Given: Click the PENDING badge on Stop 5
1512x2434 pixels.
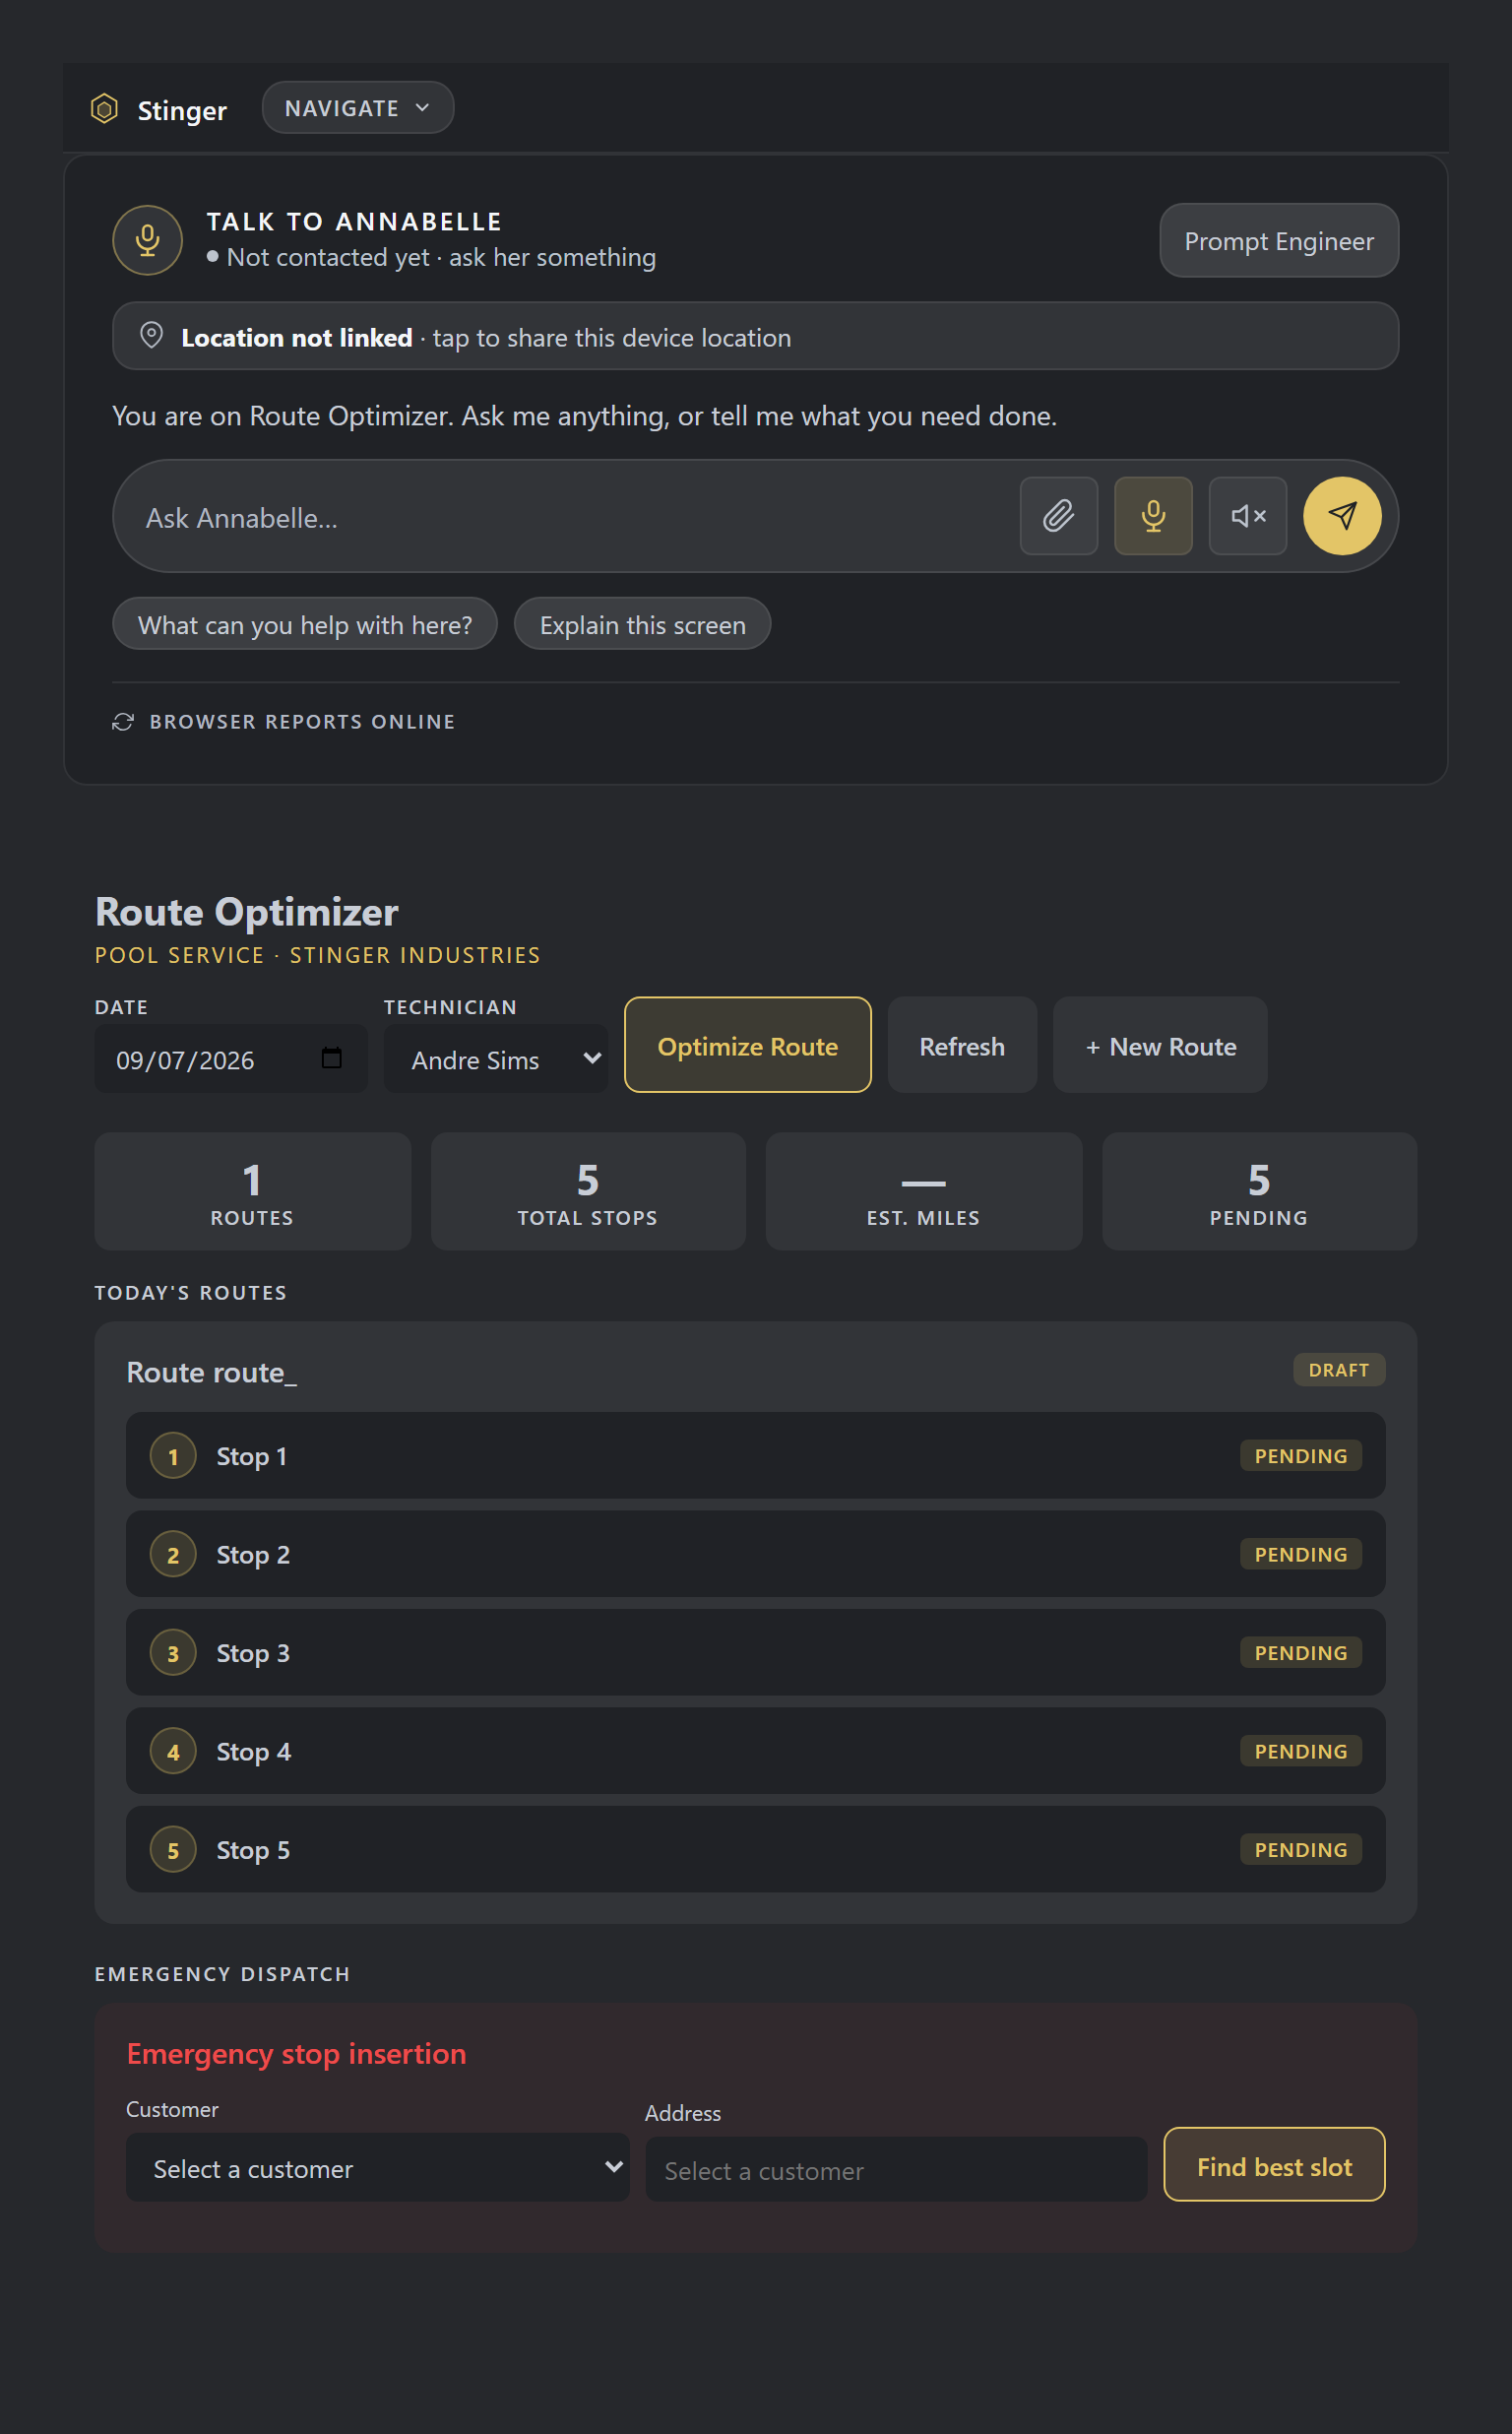Looking at the screenshot, I should click(1301, 1850).
